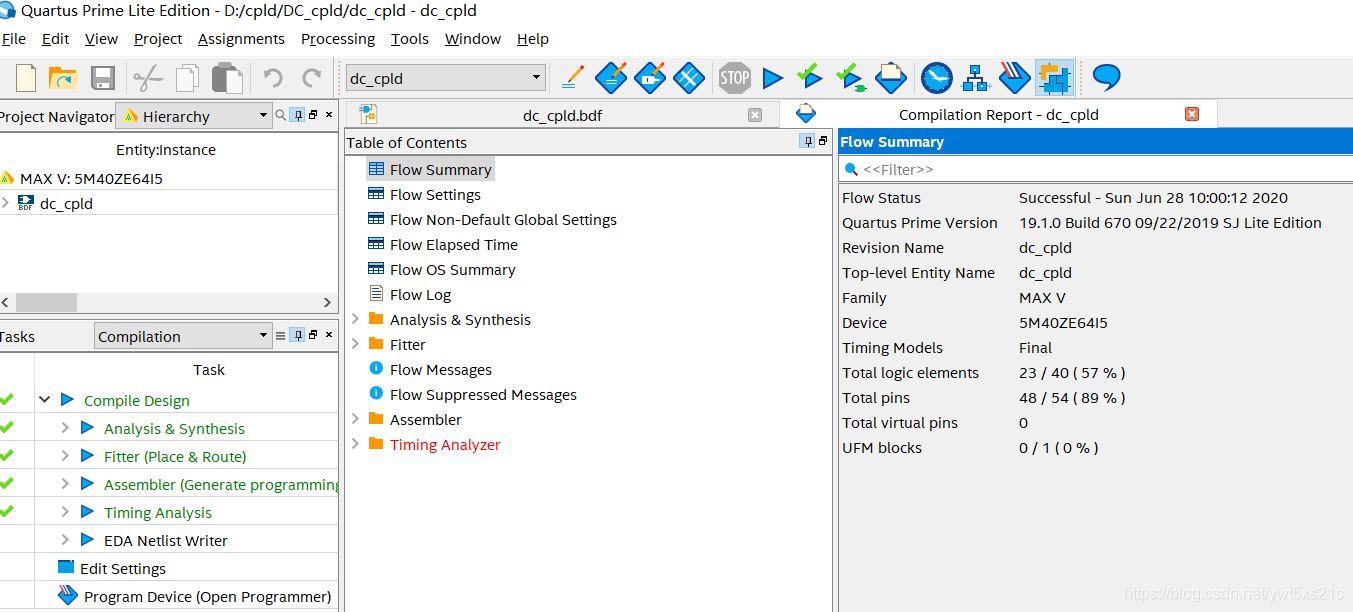Viewport: 1353px width, 612px height.
Task: Select Flow OS Summary entry
Action: 452,269
